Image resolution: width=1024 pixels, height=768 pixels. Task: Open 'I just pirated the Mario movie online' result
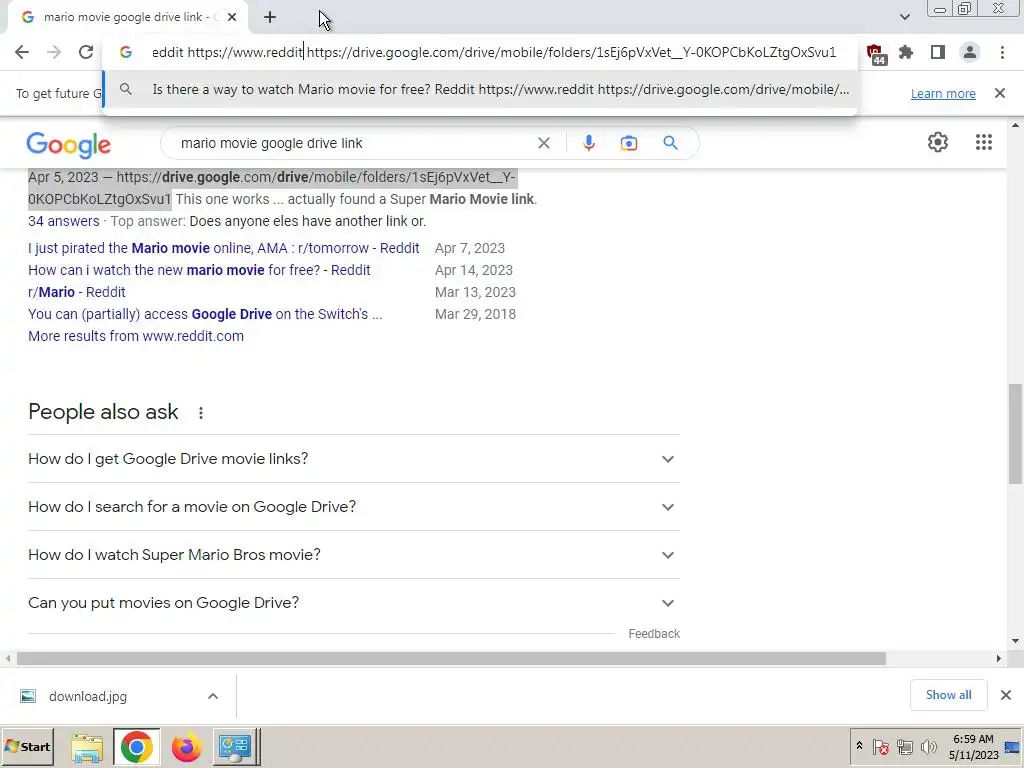(x=223, y=248)
